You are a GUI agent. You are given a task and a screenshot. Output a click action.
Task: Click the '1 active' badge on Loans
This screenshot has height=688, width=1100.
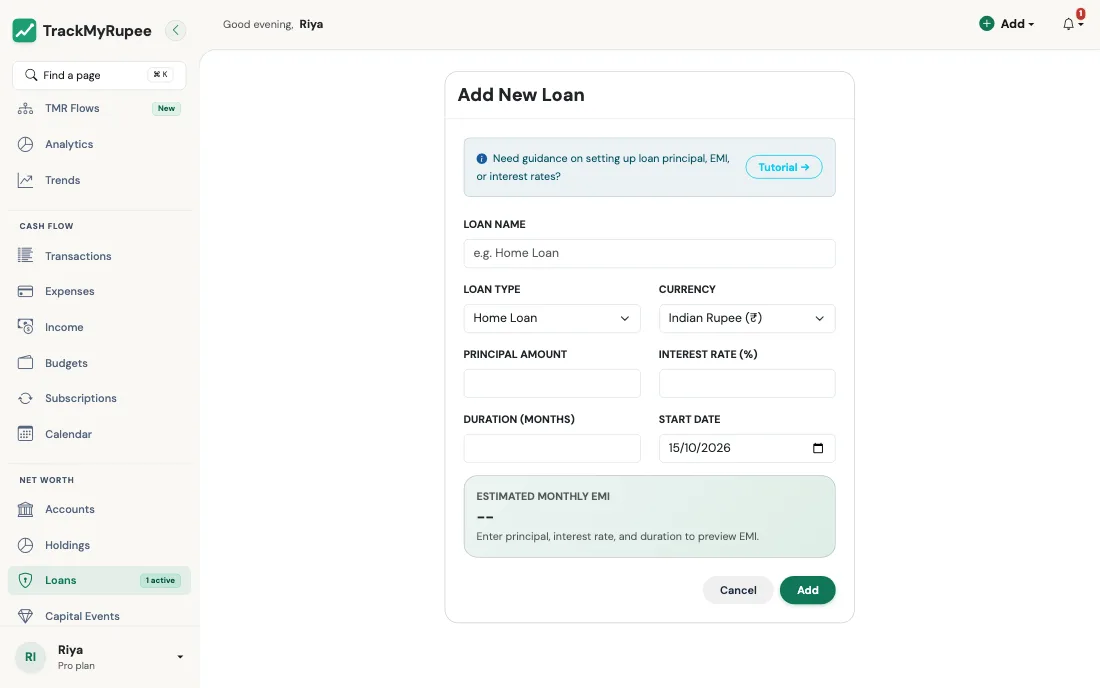point(161,581)
